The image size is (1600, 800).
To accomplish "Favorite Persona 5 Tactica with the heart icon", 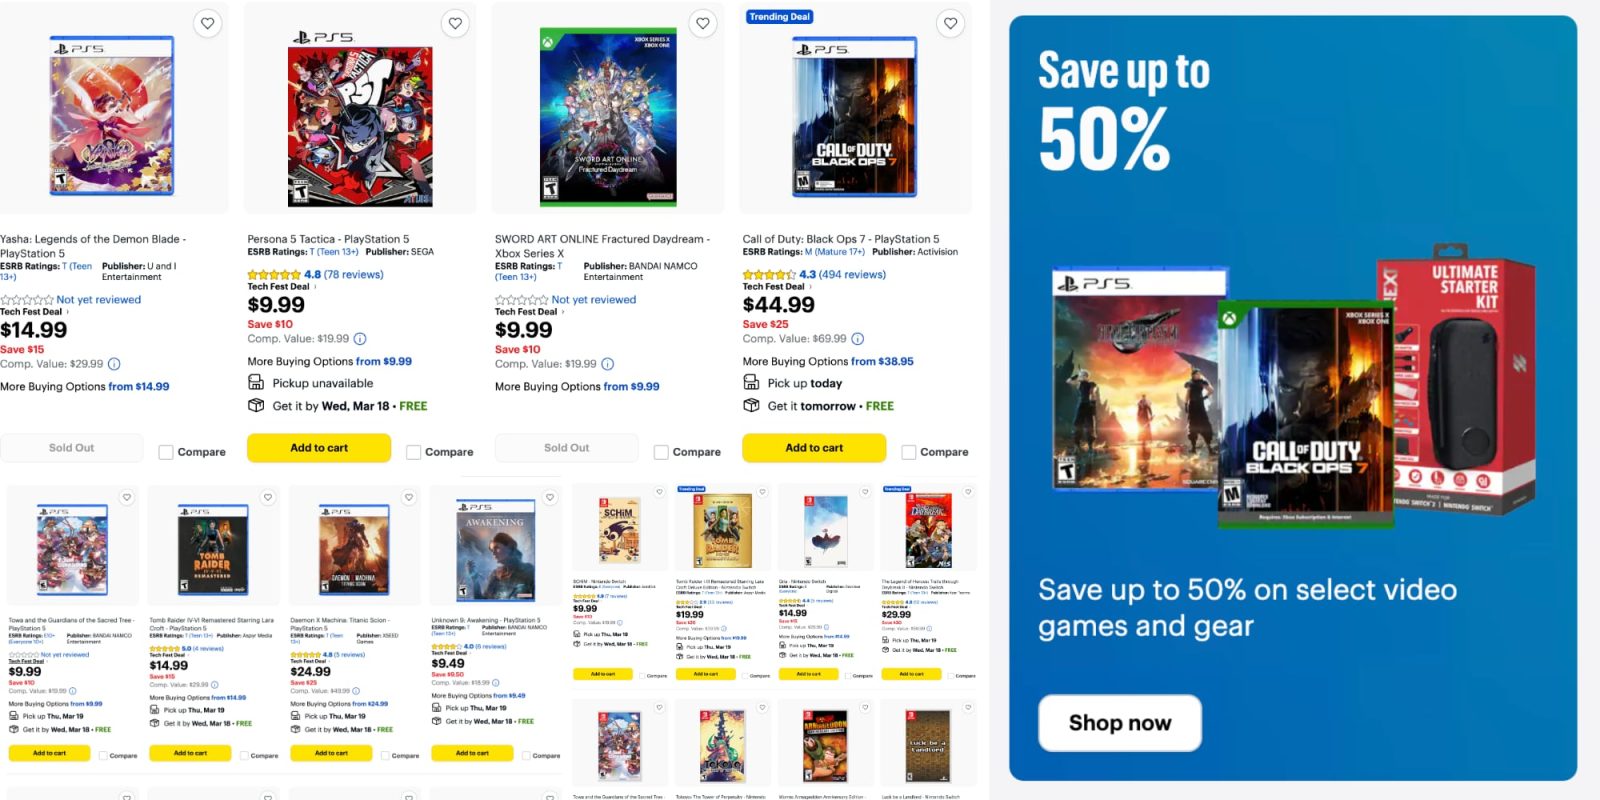I will click(x=455, y=22).
